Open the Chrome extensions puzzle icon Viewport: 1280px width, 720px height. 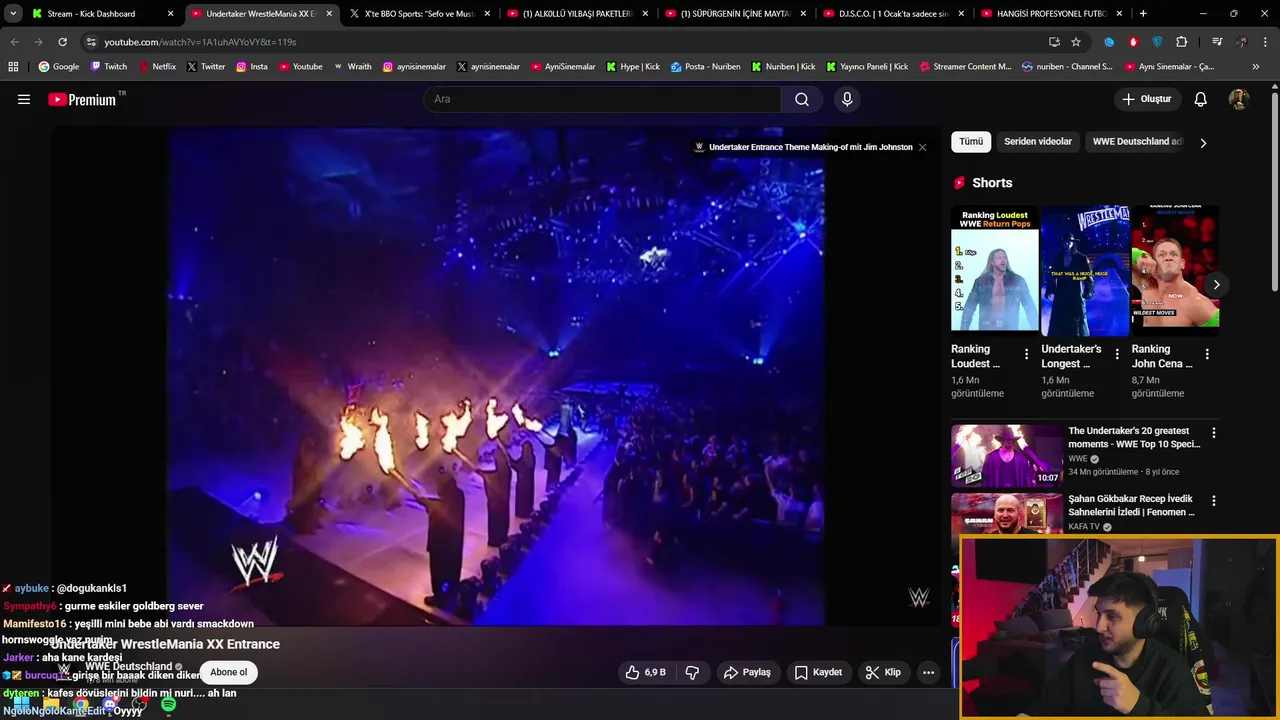[1182, 42]
